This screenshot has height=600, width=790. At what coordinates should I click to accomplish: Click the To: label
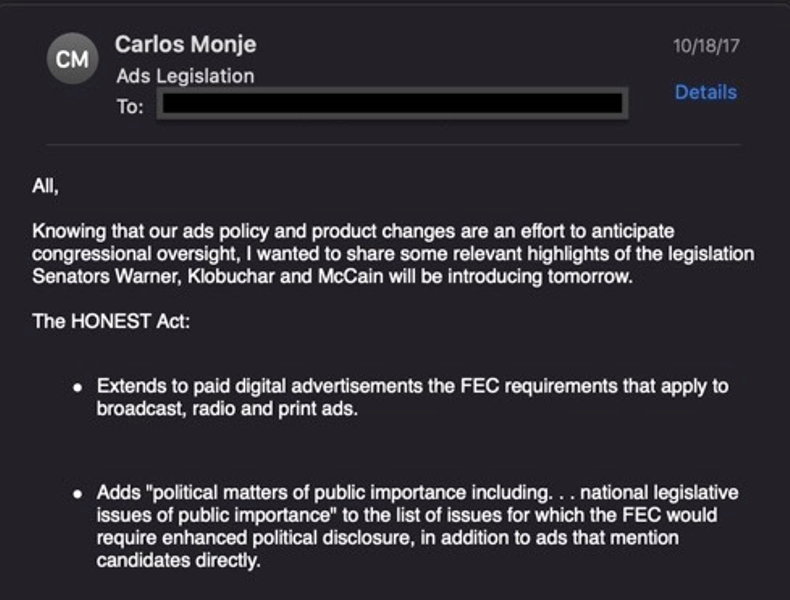click(x=130, y=106)
